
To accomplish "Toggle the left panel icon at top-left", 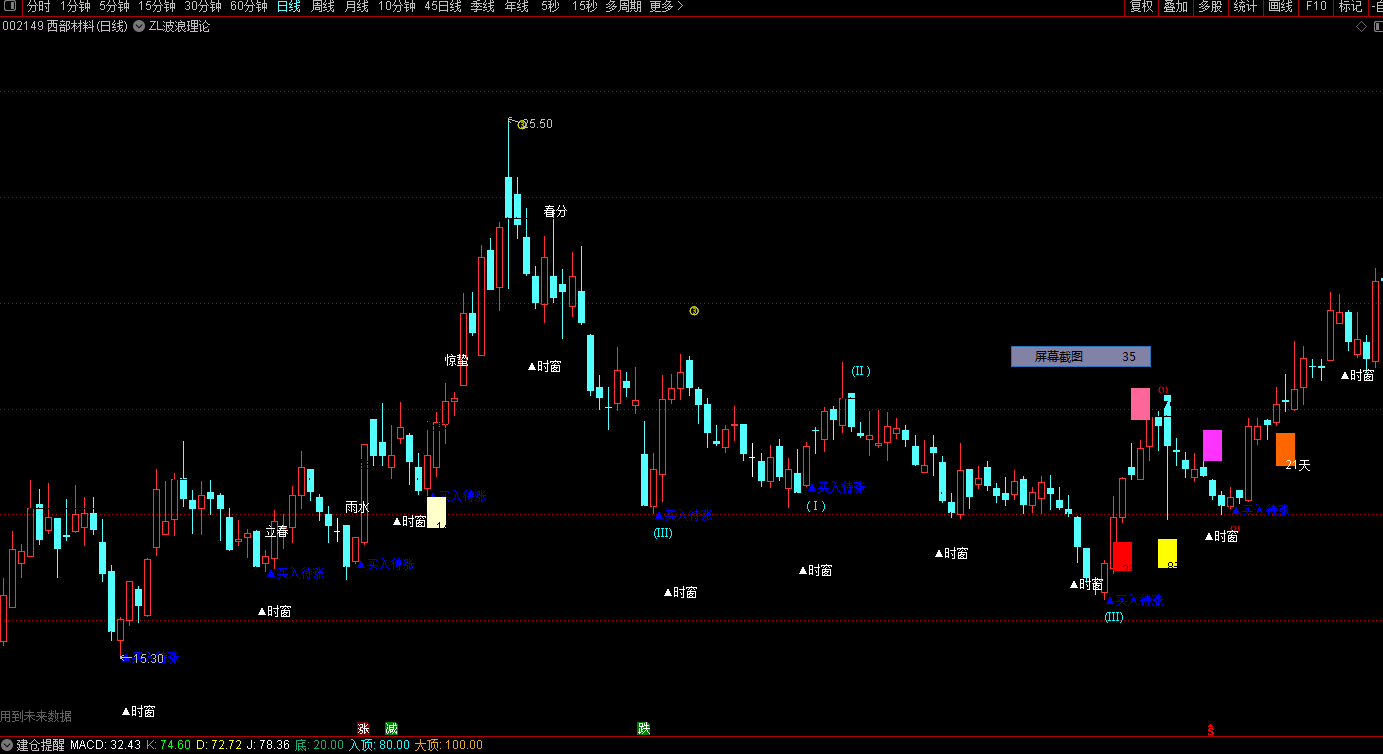I will coord(11,6).
